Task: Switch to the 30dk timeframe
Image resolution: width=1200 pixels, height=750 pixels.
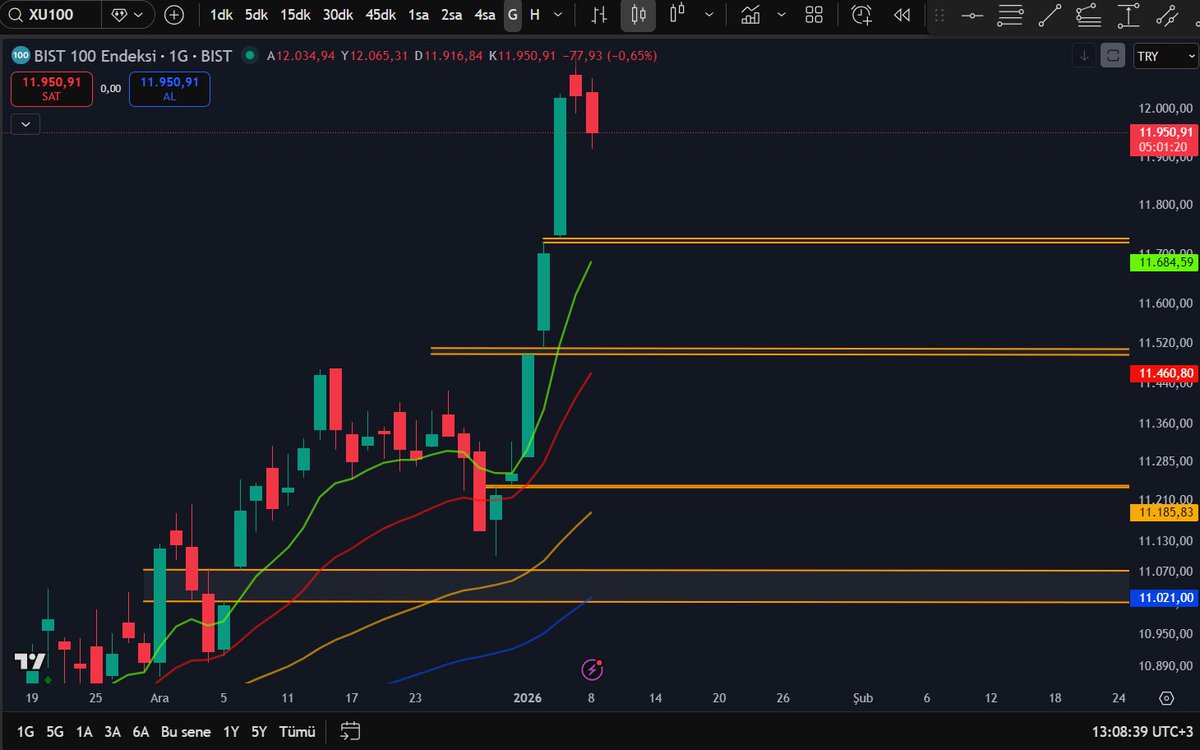Action: 338,15
